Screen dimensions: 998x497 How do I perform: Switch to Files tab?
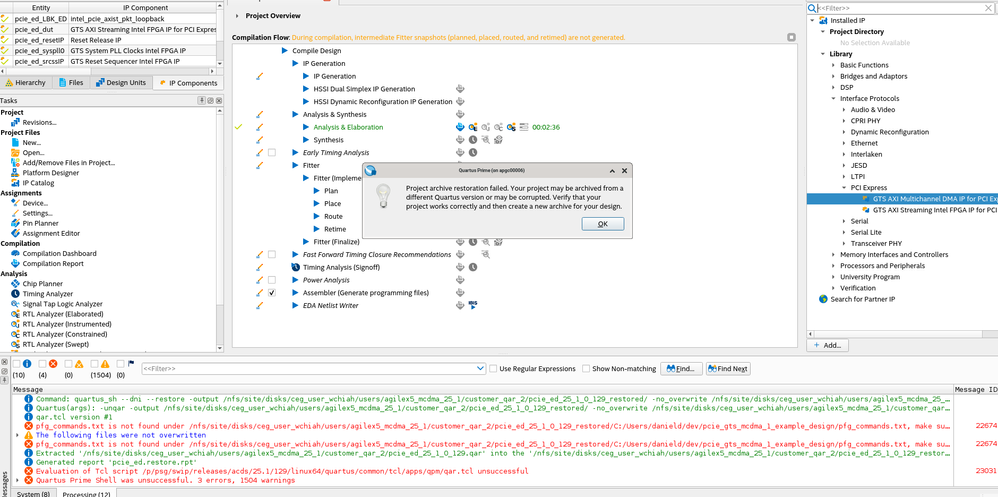pyautogui.click(x=71, y=83)
